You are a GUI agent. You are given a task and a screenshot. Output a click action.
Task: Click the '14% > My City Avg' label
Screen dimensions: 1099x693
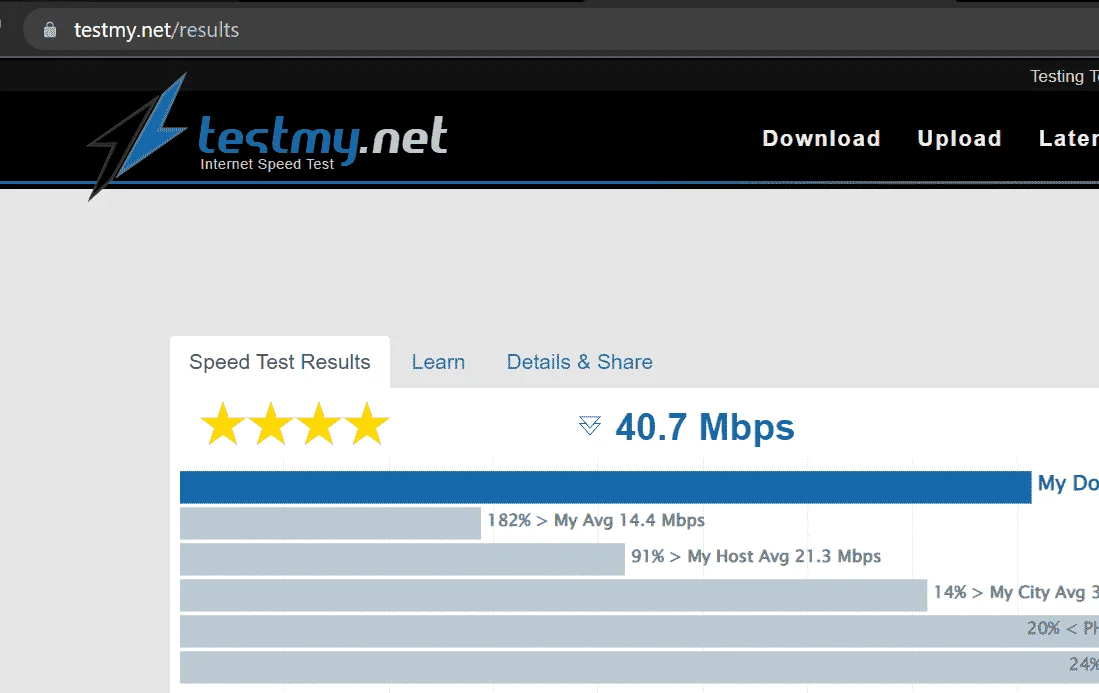coord(1016,593)
